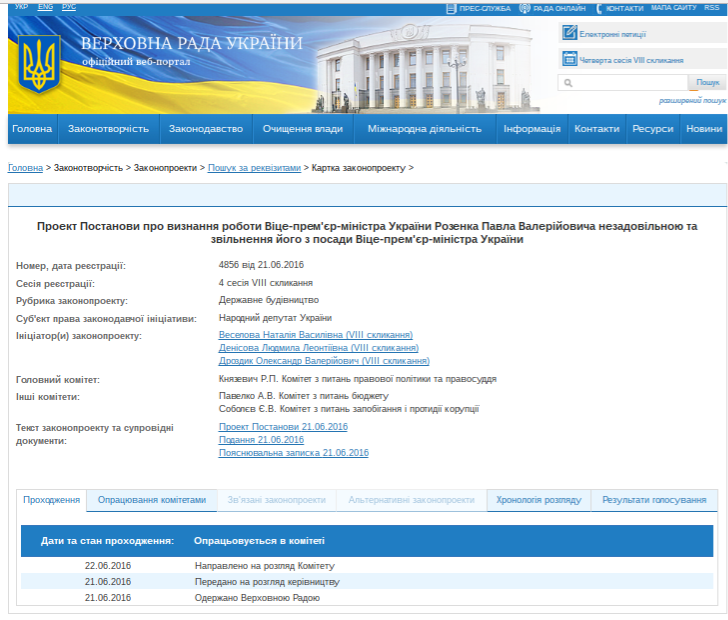Click Князевич Р.П. main committee text
Viewport: 728px width, 620px height.
358,379
